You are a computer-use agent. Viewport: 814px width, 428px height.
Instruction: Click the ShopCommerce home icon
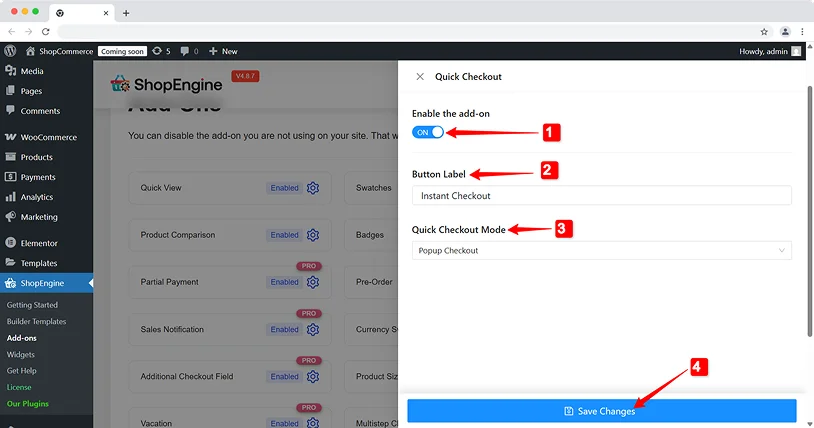pos(30,51)
